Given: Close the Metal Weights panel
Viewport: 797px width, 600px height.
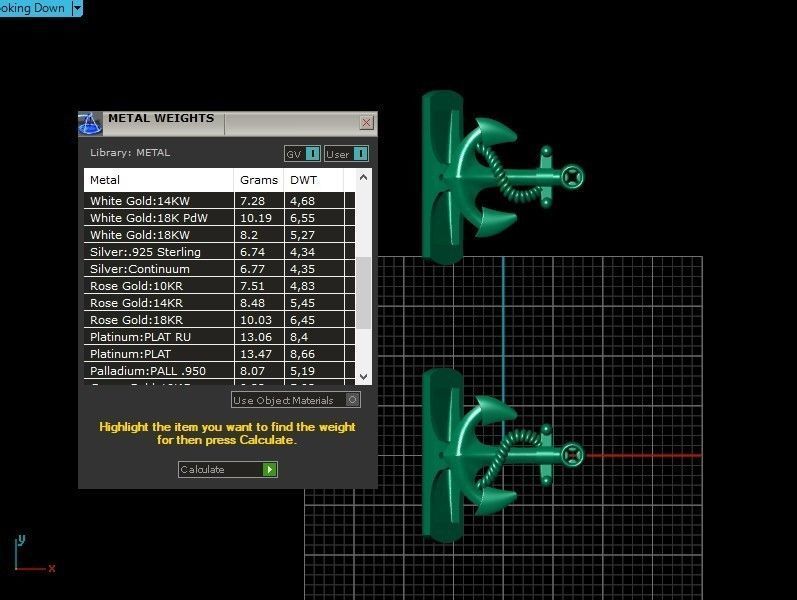Looking at the screenshot, I should [x=366, y=123].
